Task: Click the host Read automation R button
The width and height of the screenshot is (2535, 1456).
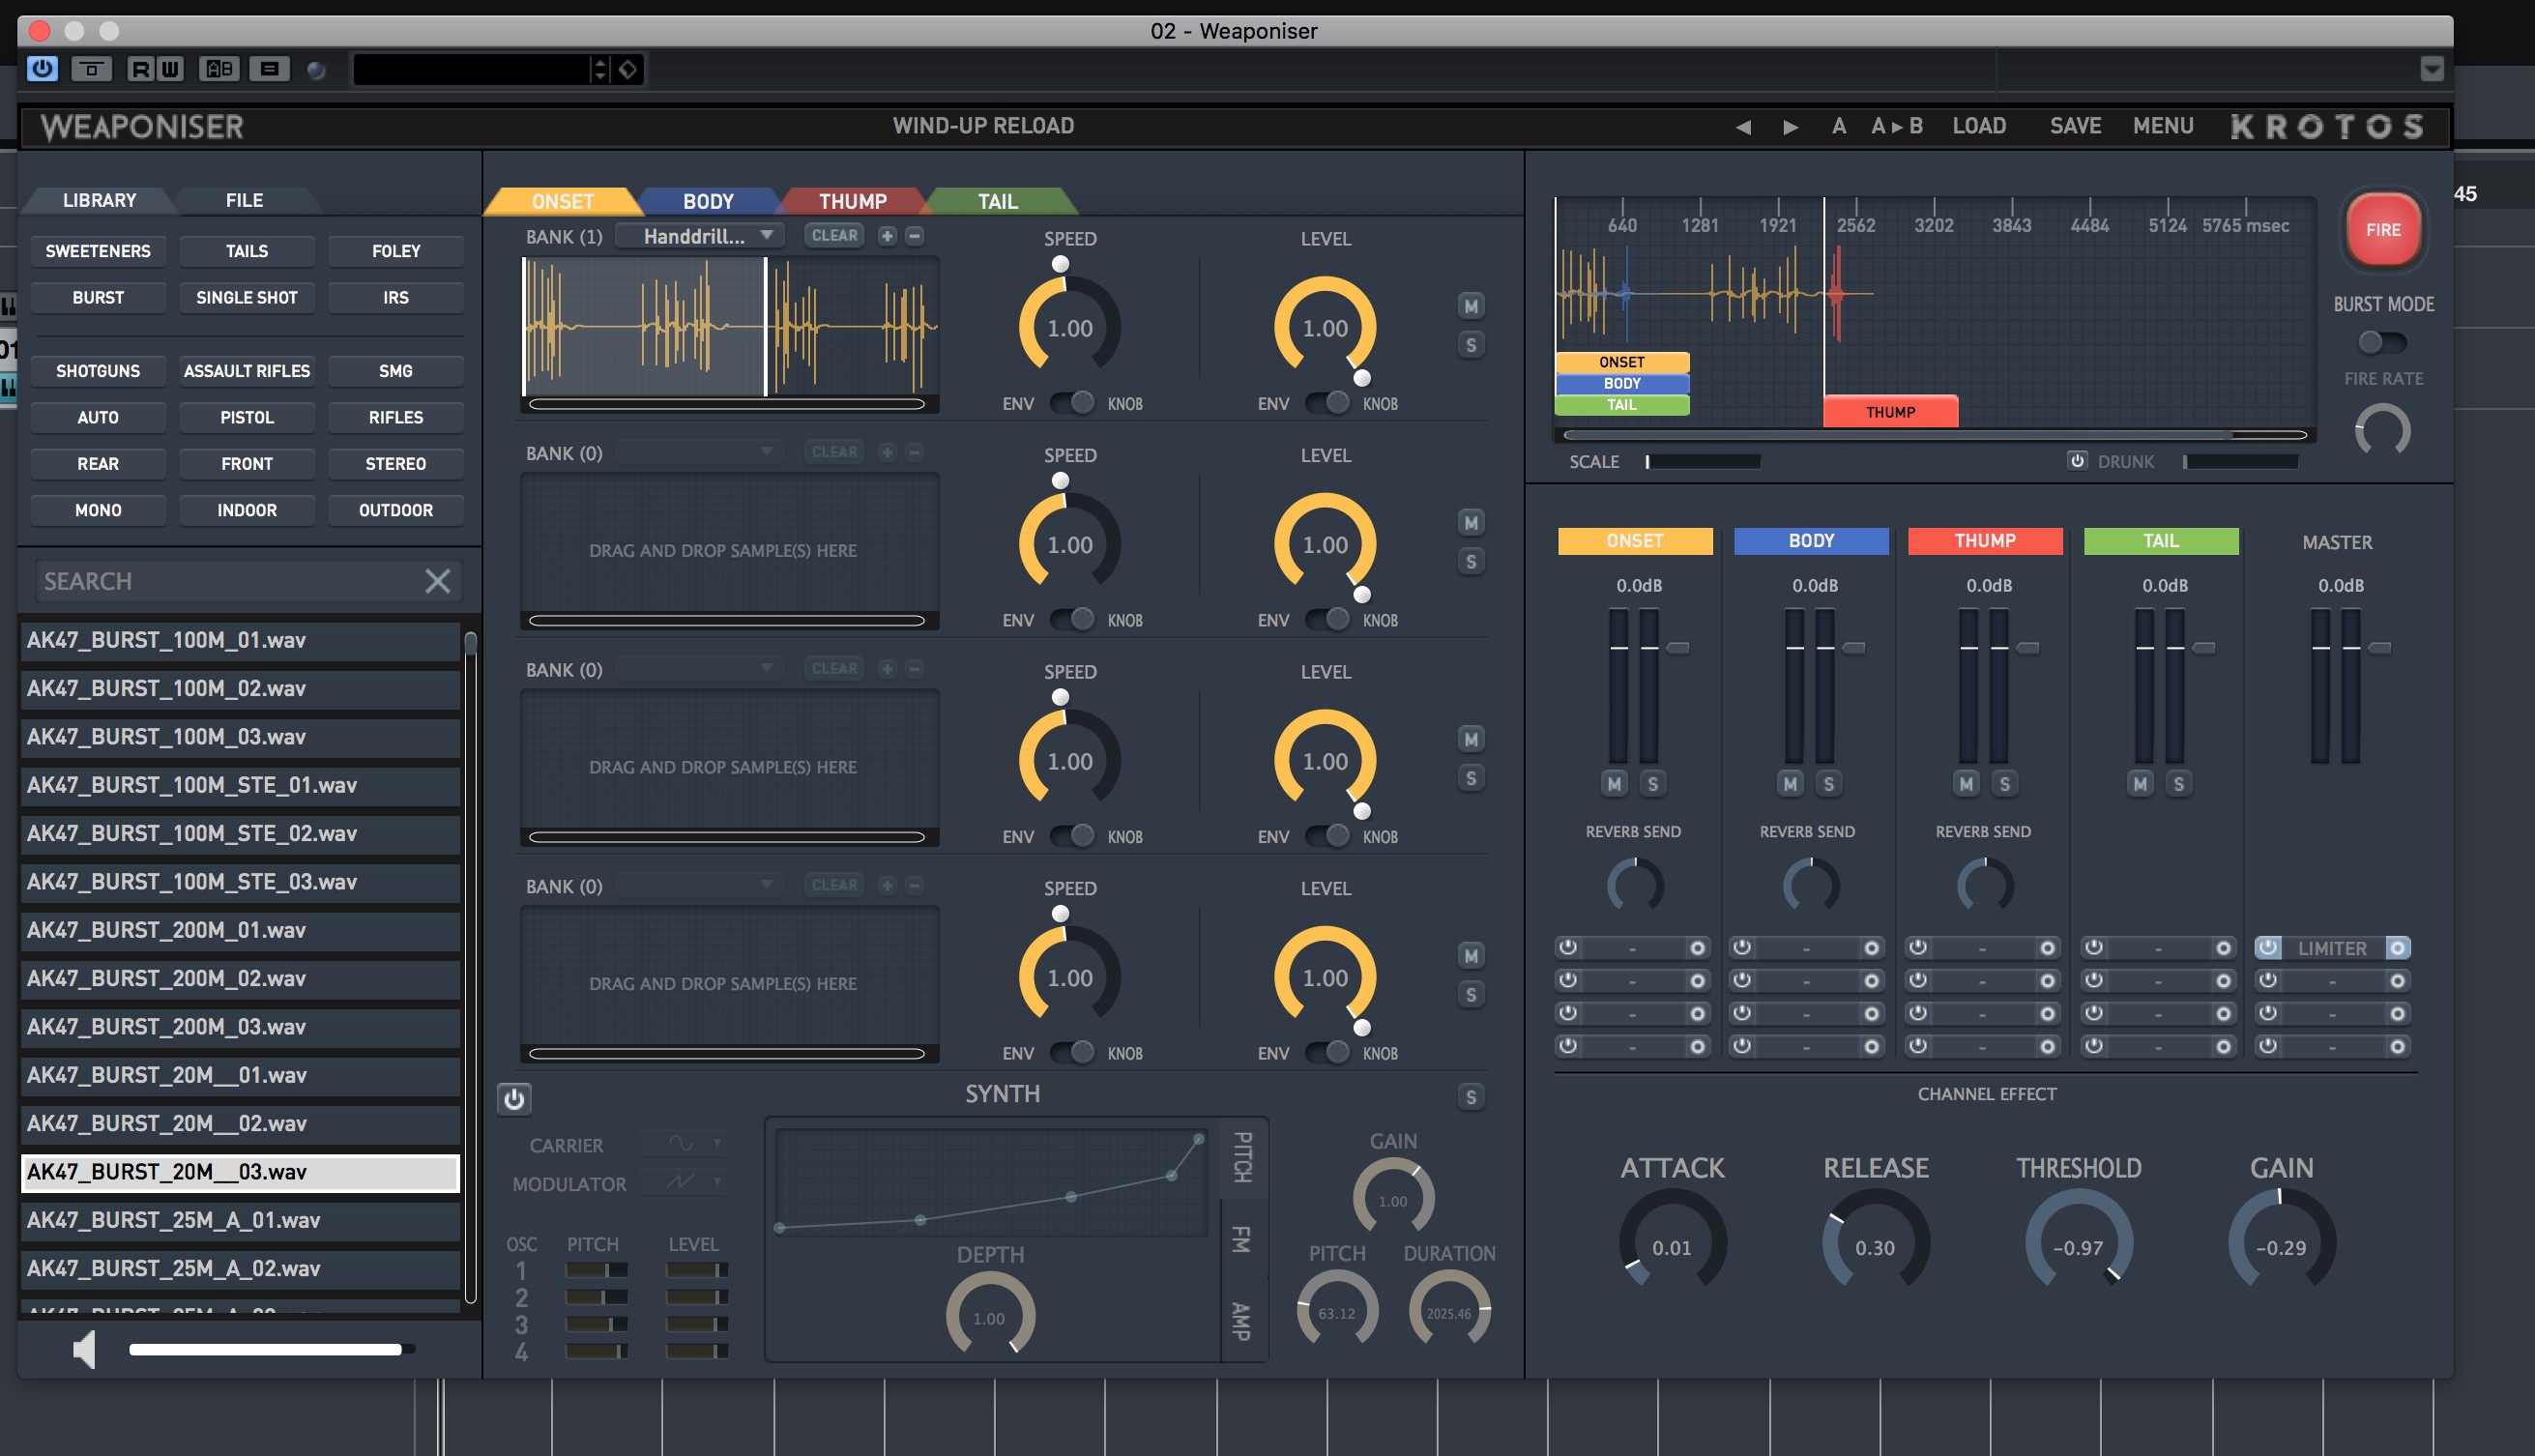Action: 141,69
